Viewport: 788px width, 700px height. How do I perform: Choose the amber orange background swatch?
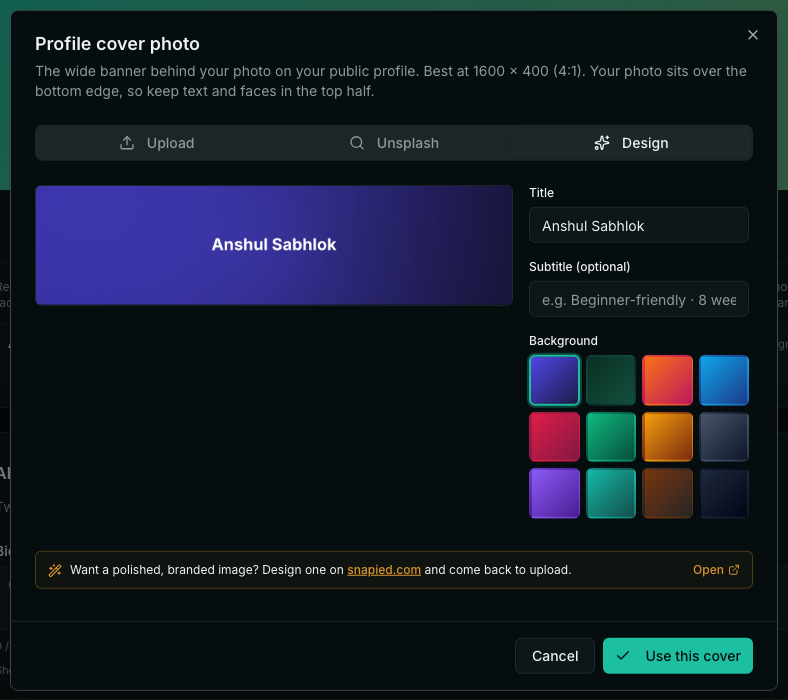(x=667, y=437)
